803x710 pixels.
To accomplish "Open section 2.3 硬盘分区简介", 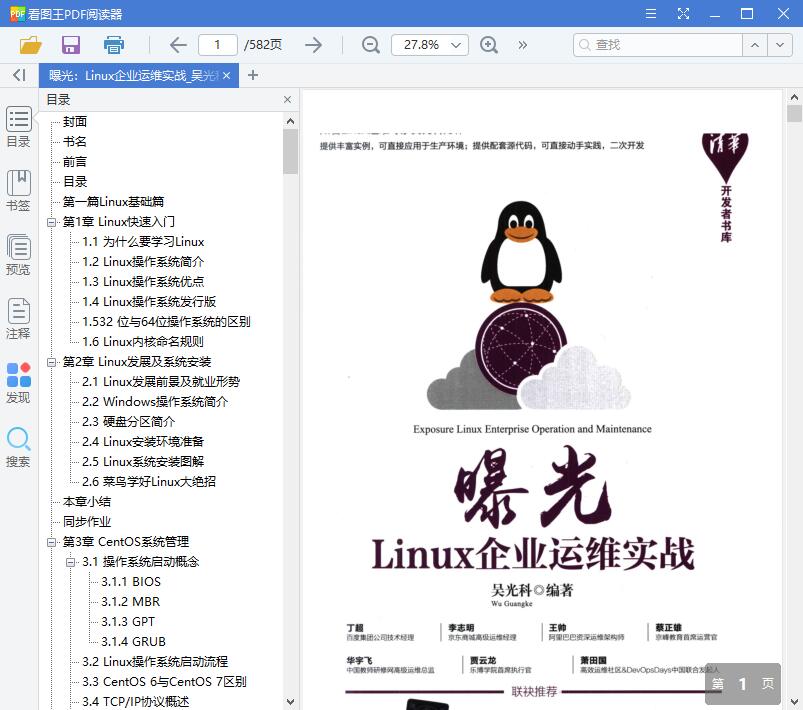I will (129, 422).
